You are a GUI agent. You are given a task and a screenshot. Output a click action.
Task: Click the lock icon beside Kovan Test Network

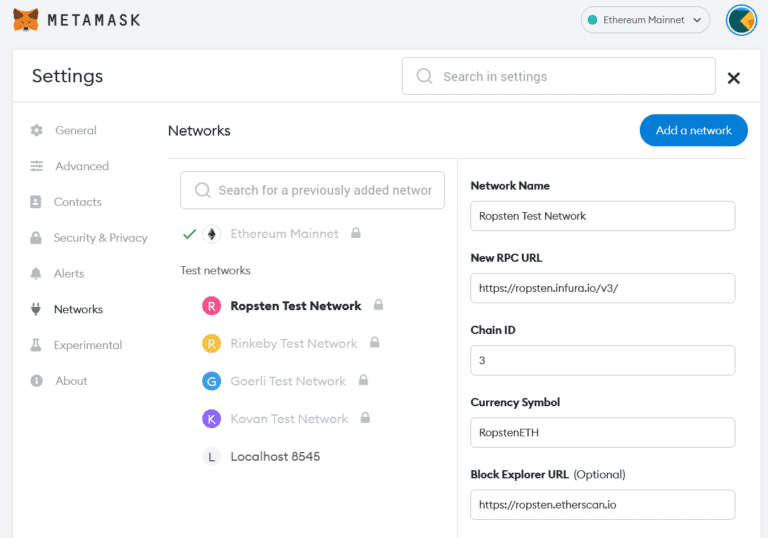[365, 418]
